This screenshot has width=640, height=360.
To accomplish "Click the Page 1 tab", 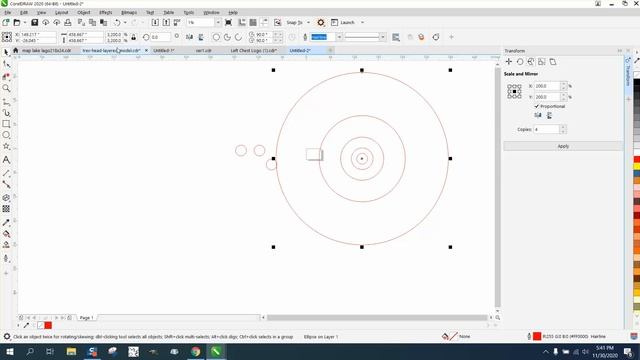I will pos(87,318).
